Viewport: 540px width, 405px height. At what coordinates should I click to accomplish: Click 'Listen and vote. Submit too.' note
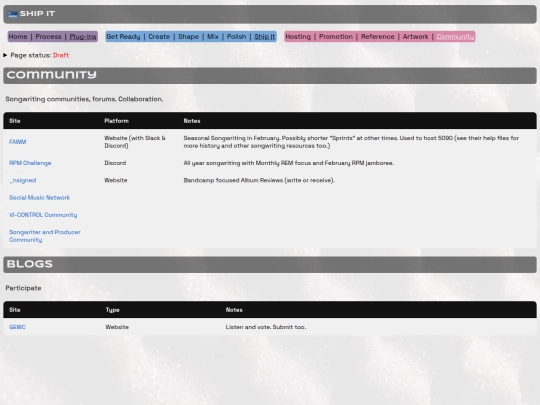(x=266, y=327)
